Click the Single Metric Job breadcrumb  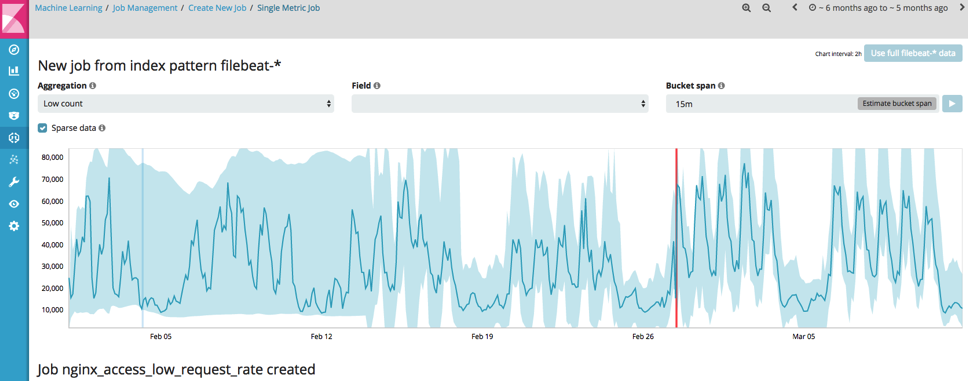pyautogui.click(x=288, y=9)
